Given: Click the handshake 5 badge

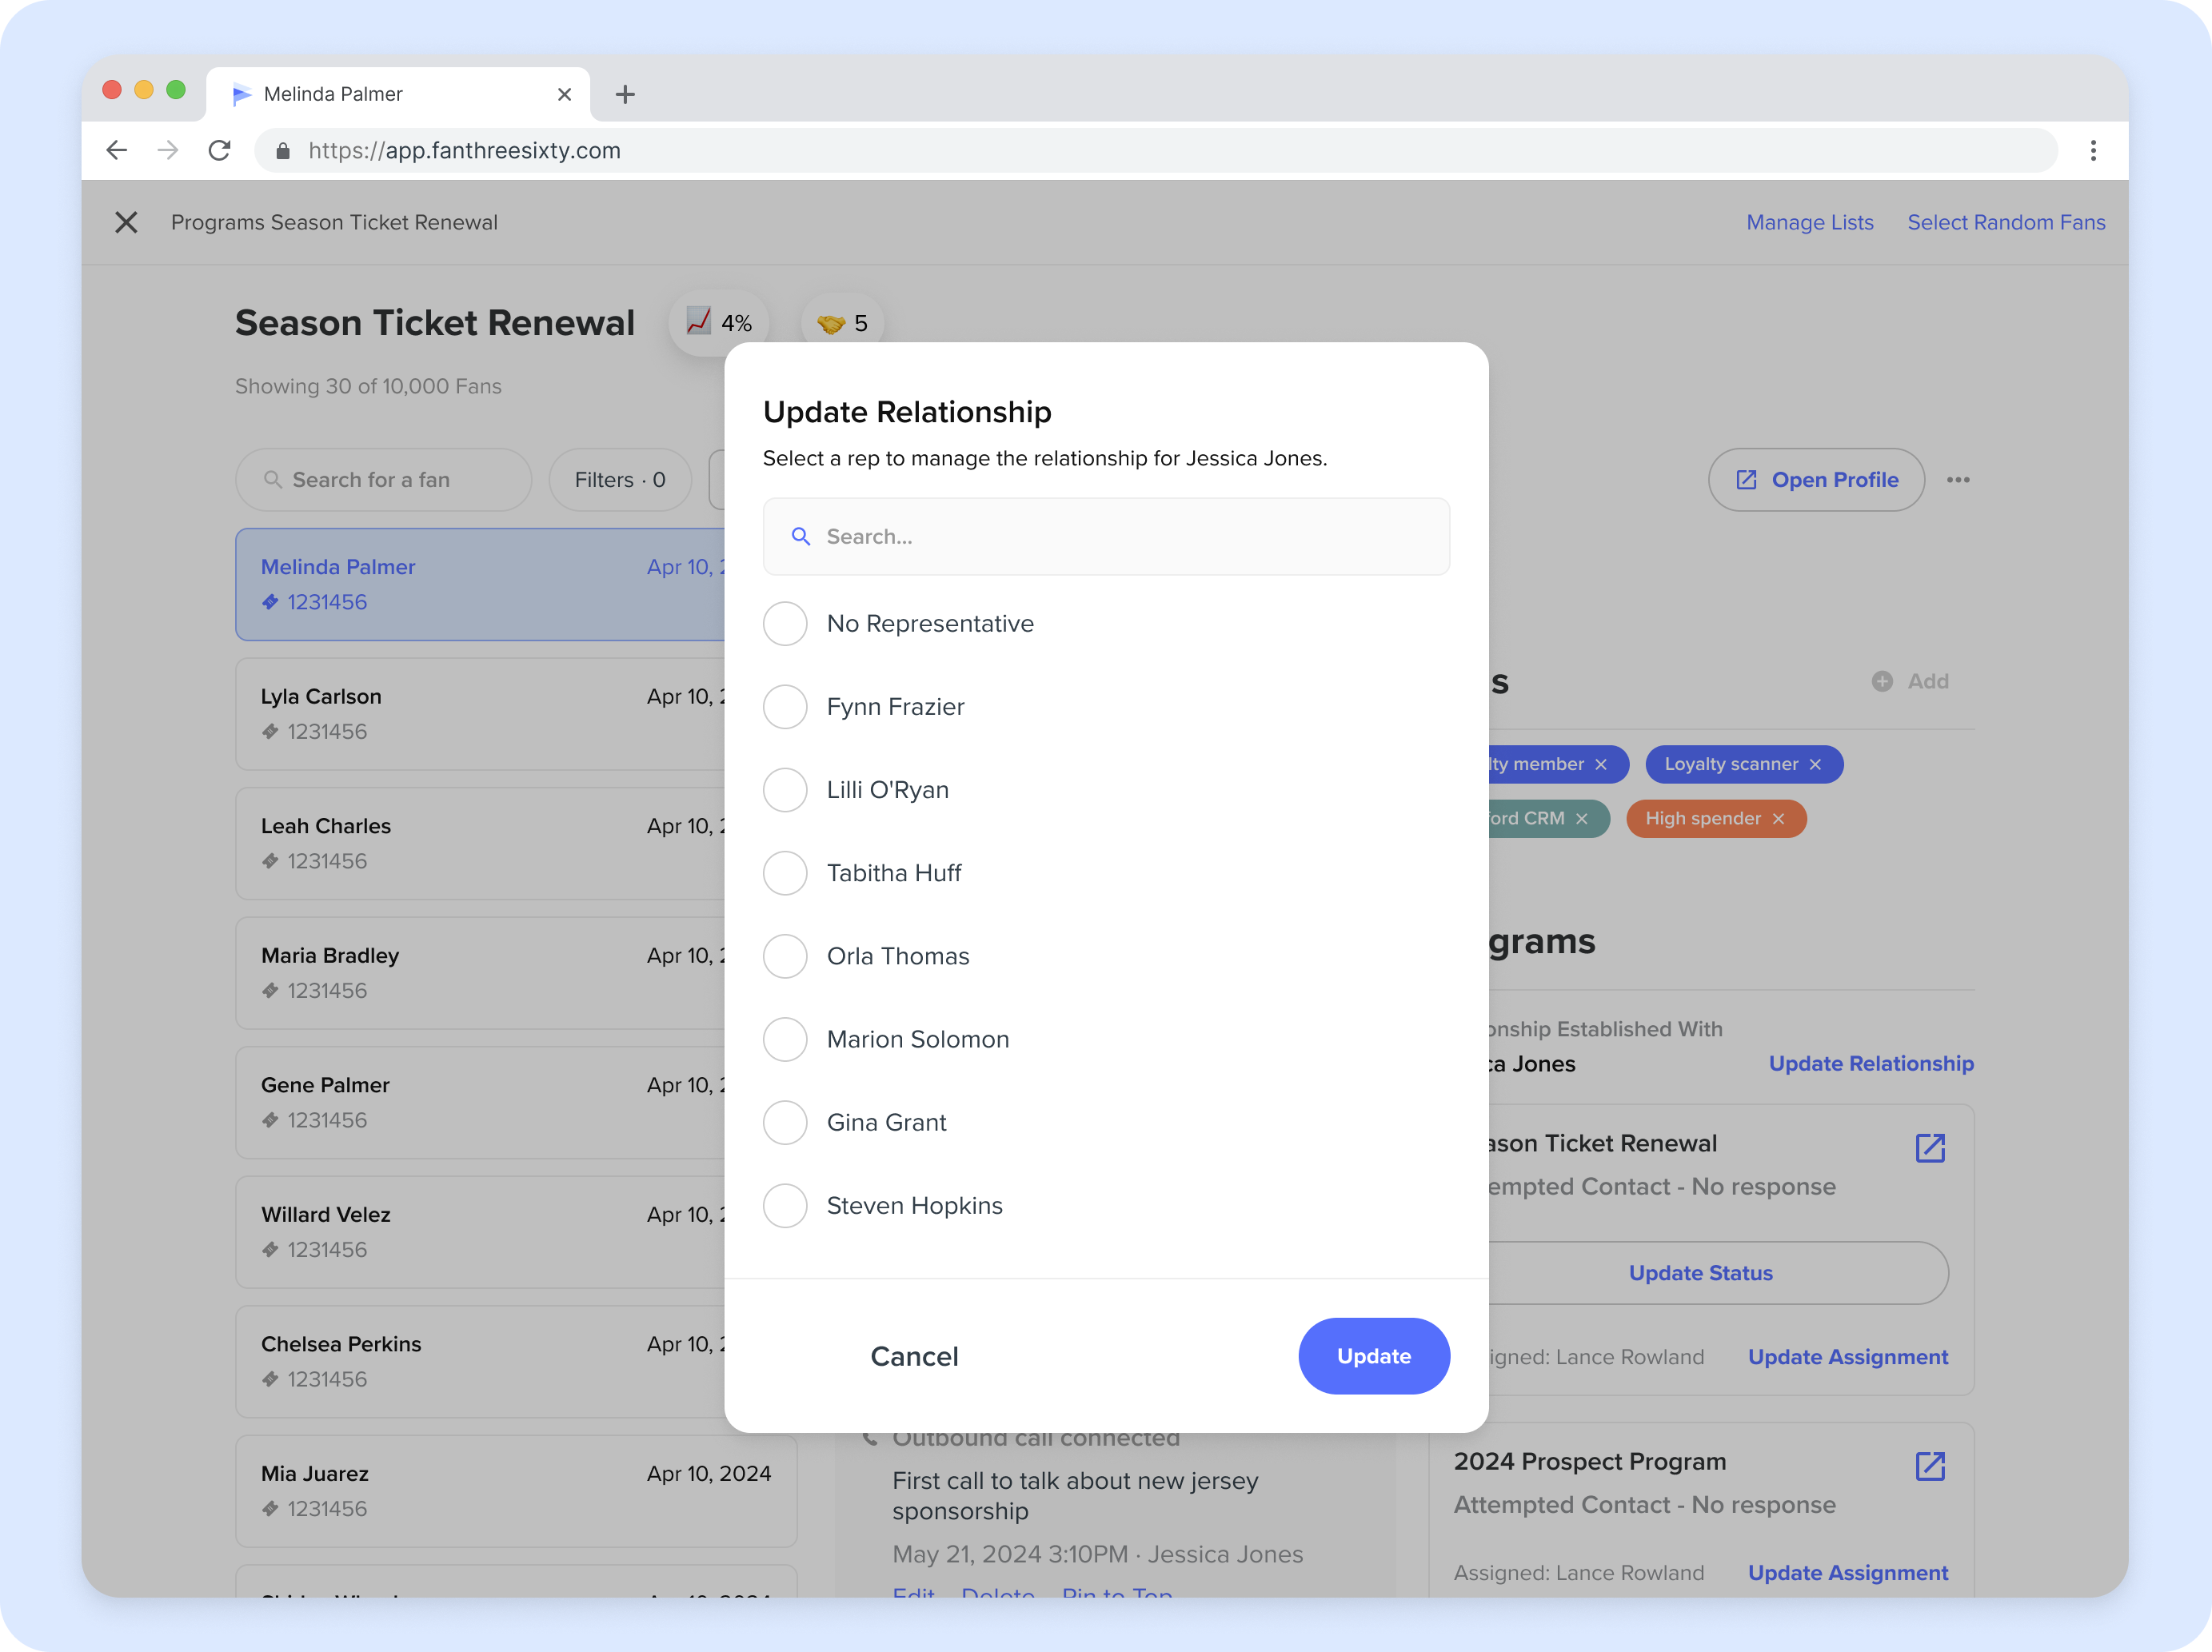Looking at the screenshot, I should 842,323.
